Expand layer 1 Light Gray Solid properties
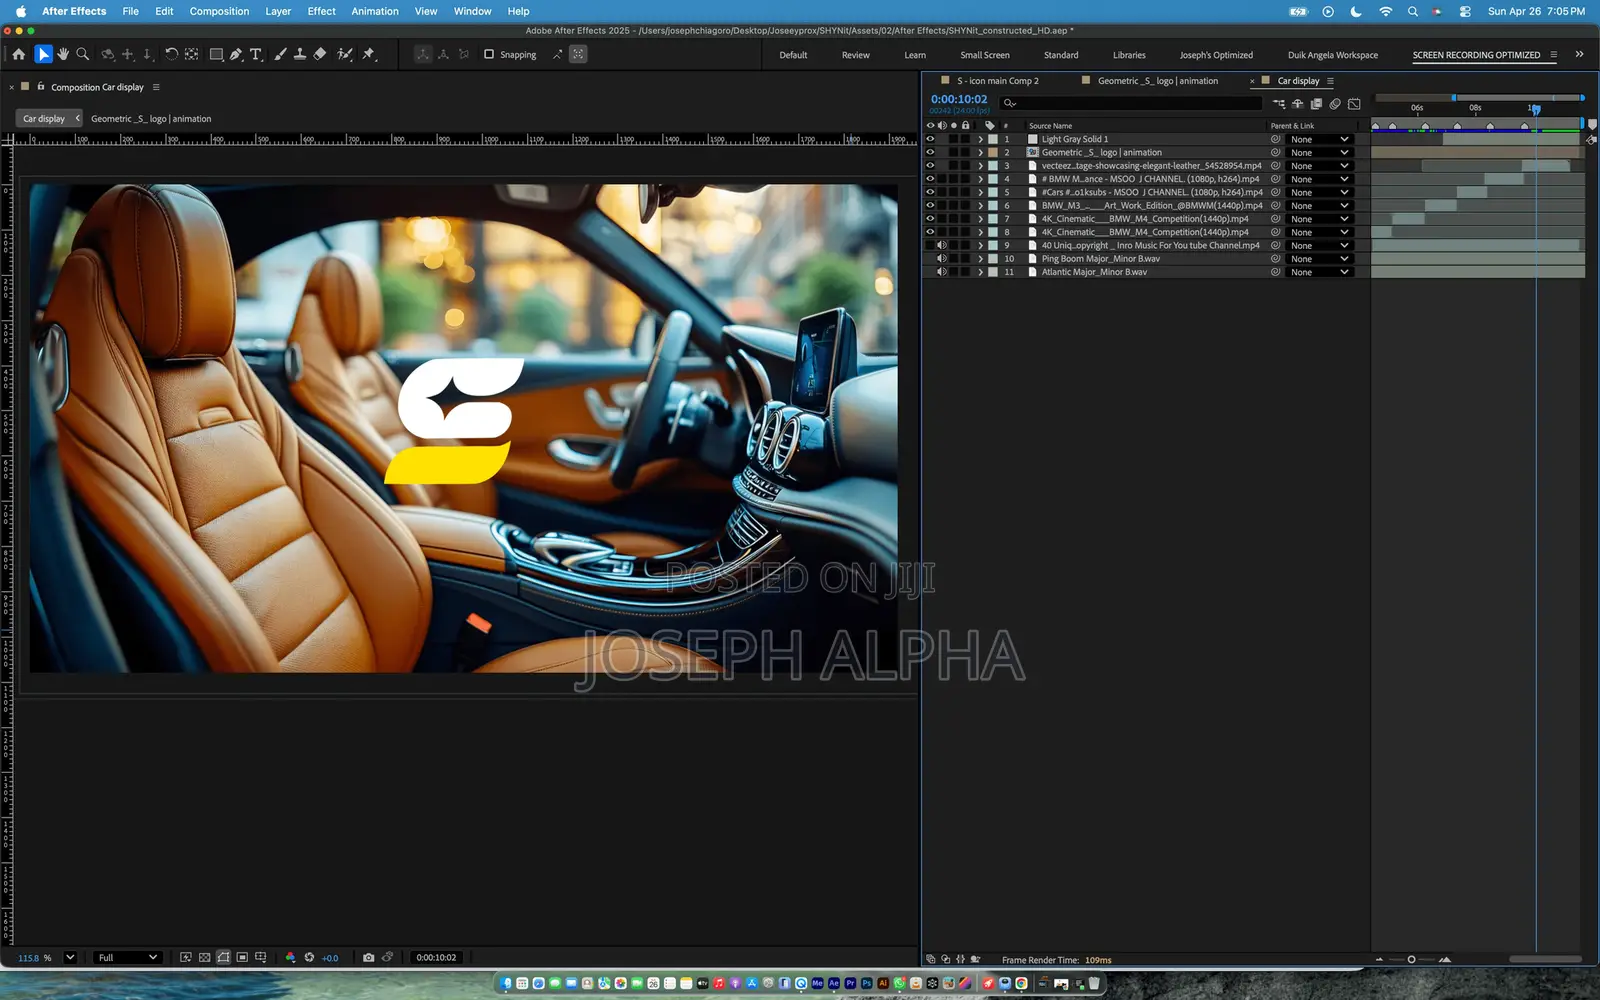The height and width of the screenshot is (1000, 1600). [x=980, y=139]
